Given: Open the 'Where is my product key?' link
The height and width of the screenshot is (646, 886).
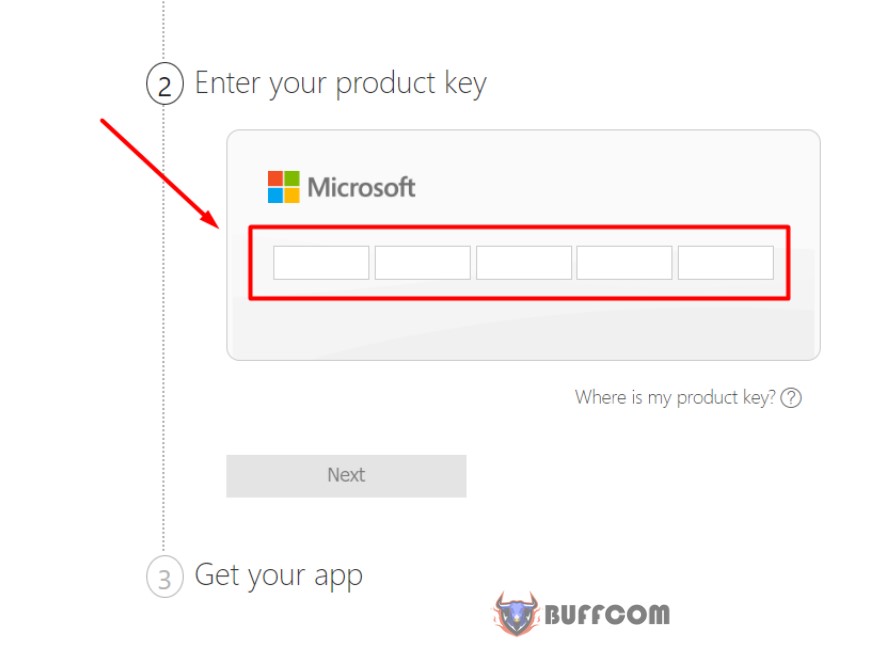Looking at the screenshot, I should (x=675, y=398).
